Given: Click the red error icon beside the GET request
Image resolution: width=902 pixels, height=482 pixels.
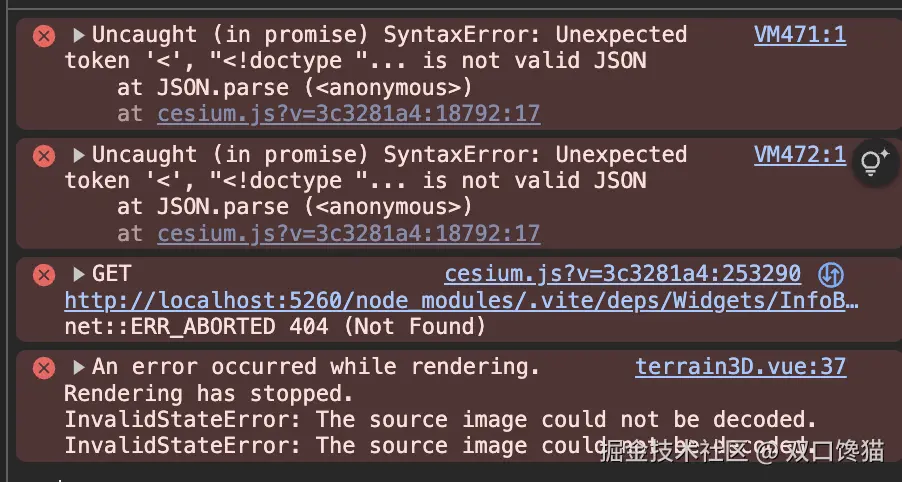Looking at the screenshot, I should click(44, 275).
